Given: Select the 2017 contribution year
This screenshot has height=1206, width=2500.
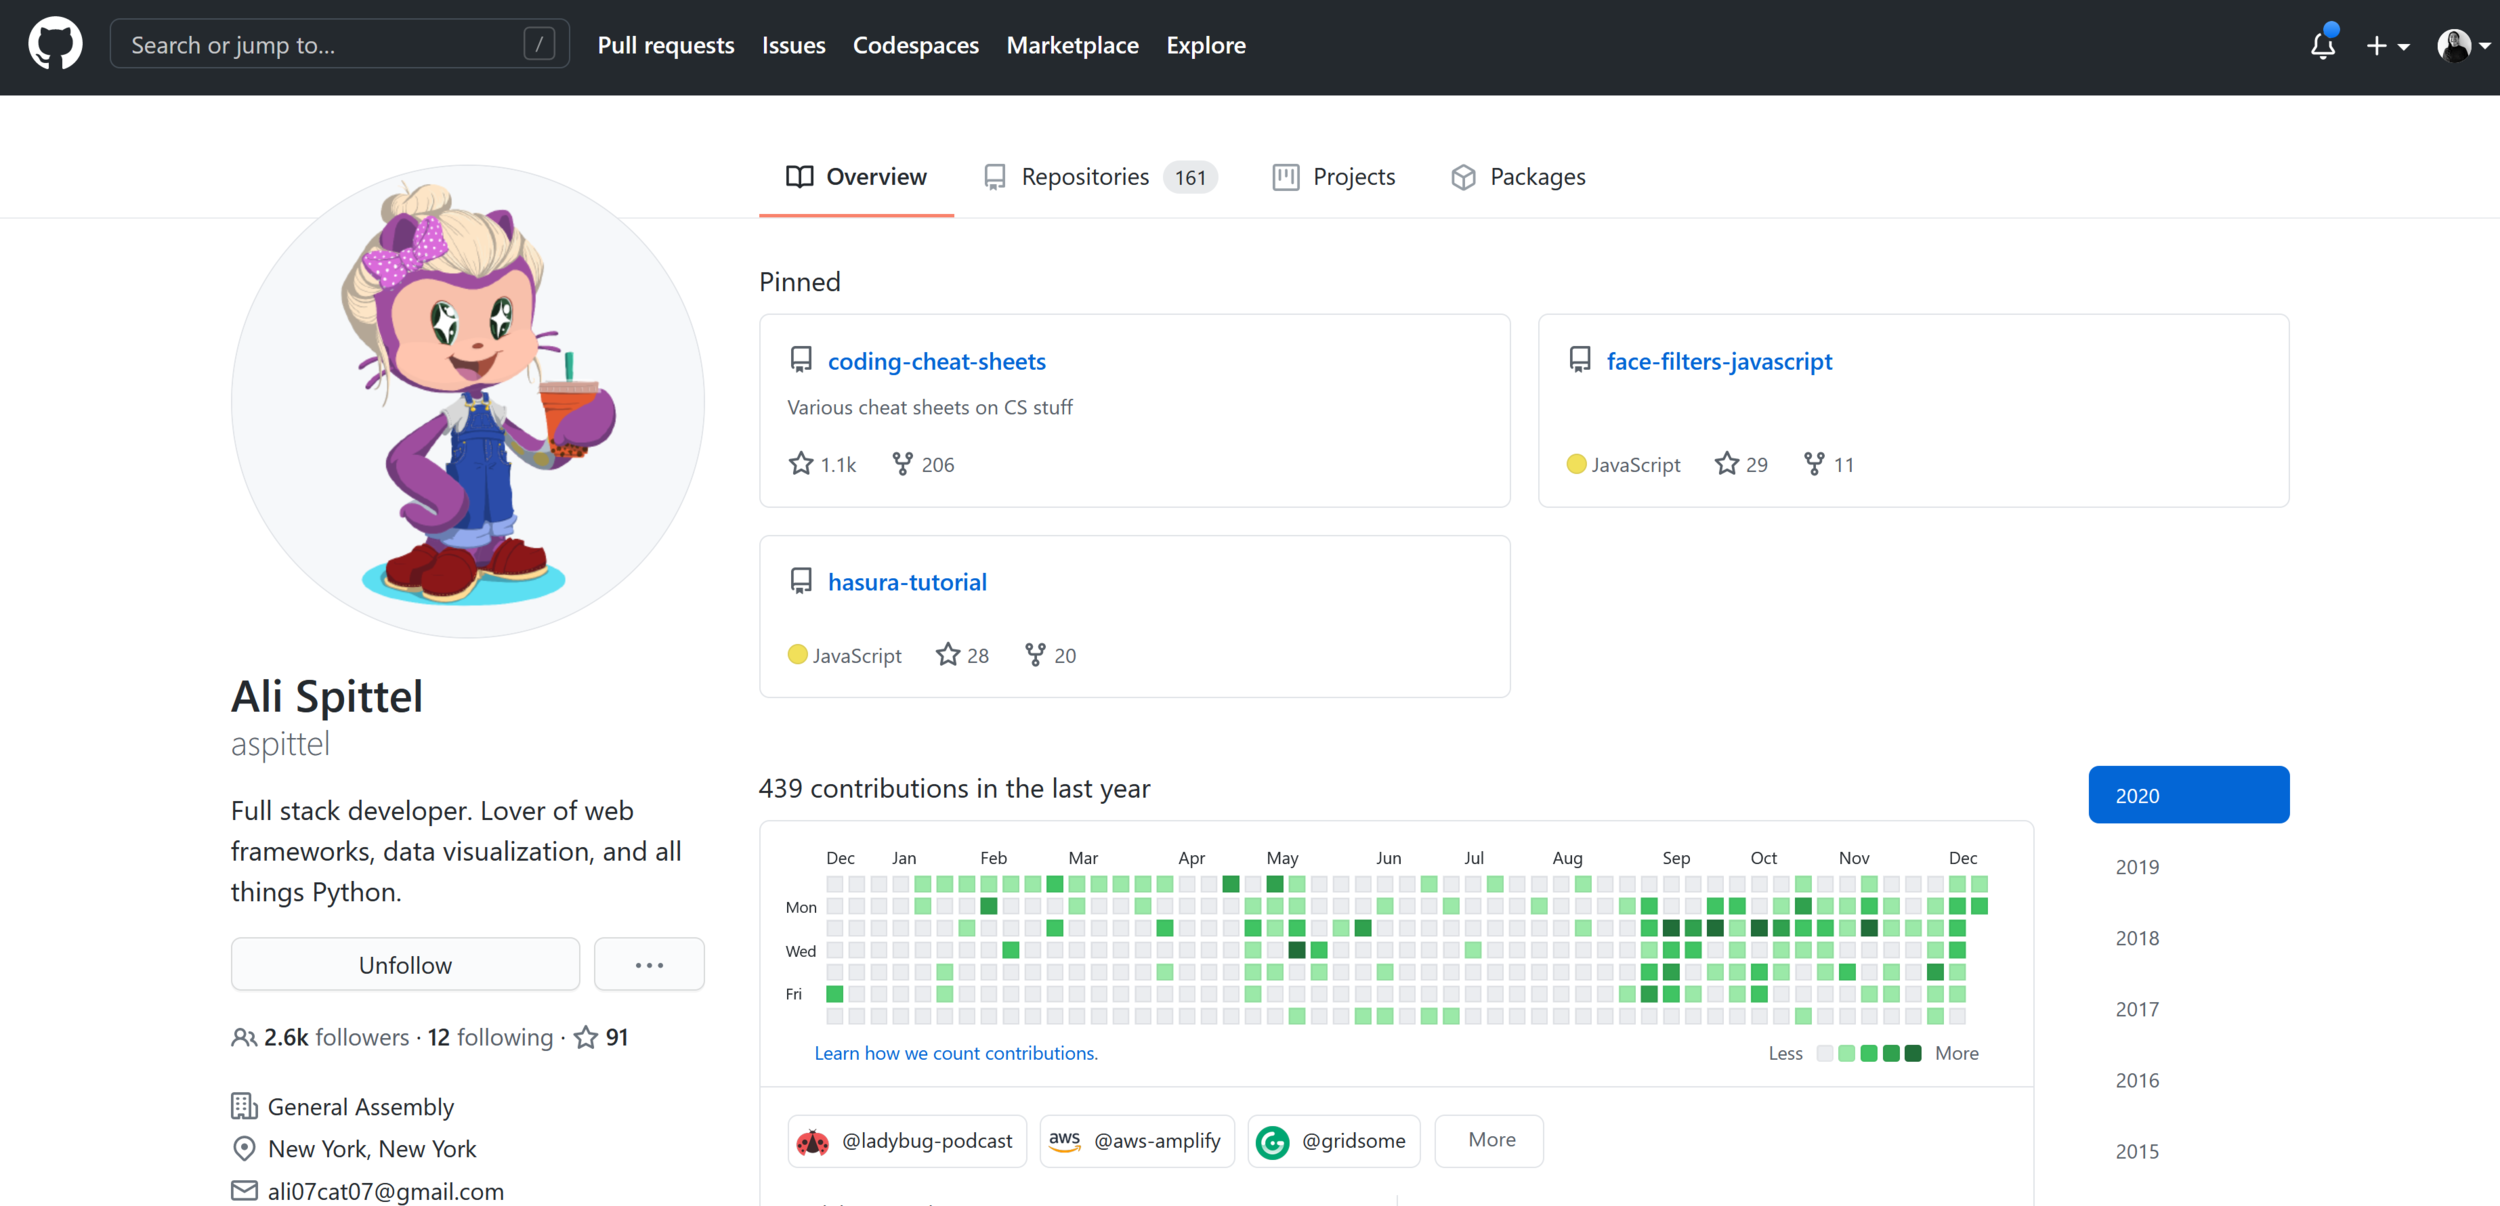Looking at the screenshot, I should click(2137, 1009).
